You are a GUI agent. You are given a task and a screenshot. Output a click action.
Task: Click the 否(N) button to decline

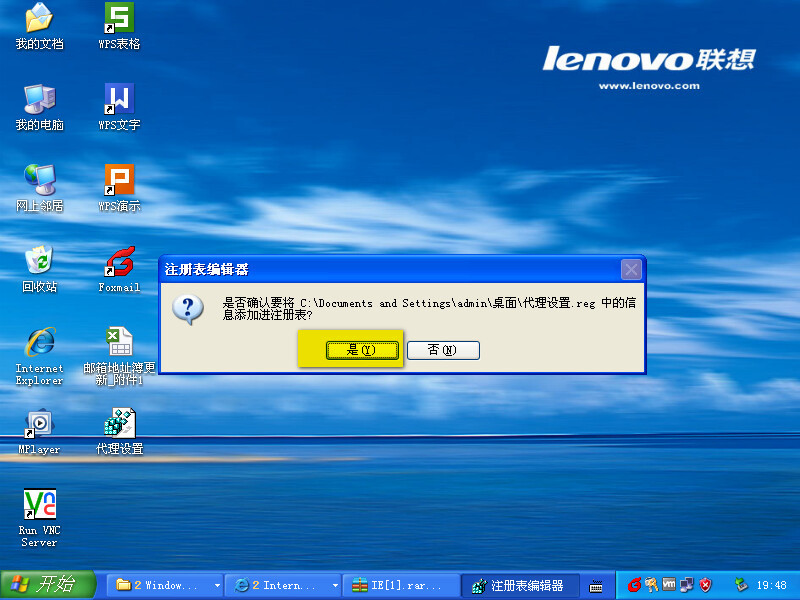tap(442, 350)
